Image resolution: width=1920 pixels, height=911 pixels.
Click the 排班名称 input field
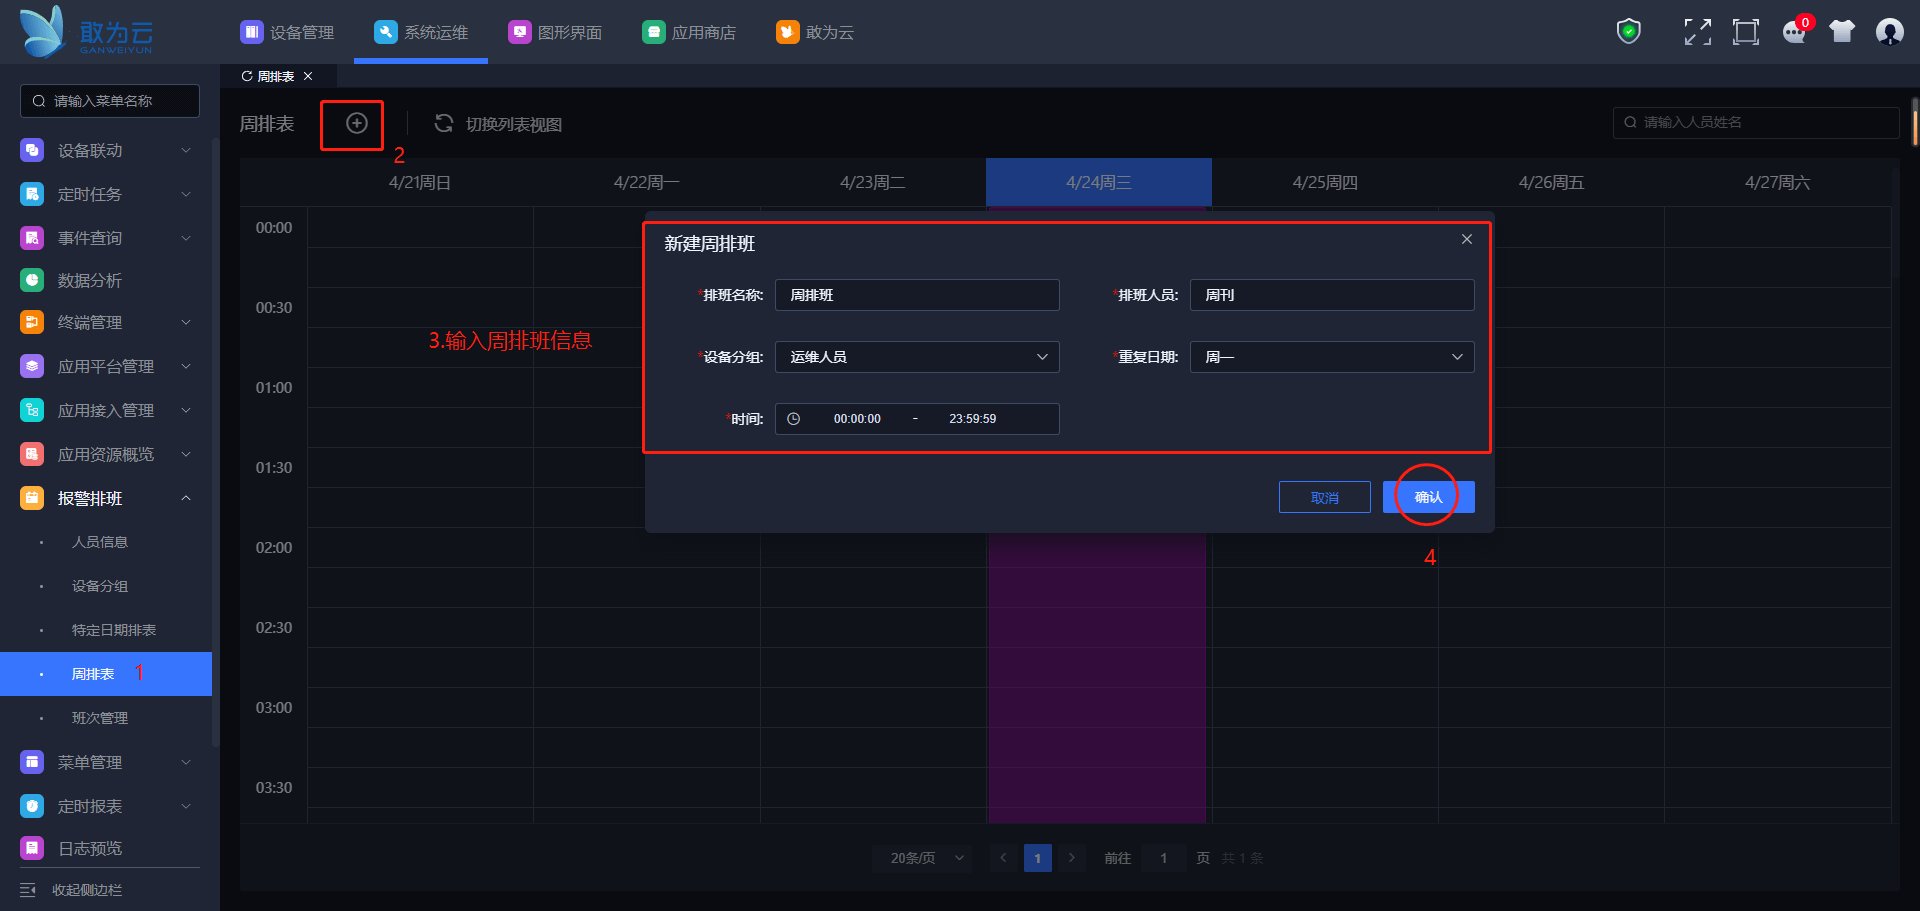click(x=916, y=295)
